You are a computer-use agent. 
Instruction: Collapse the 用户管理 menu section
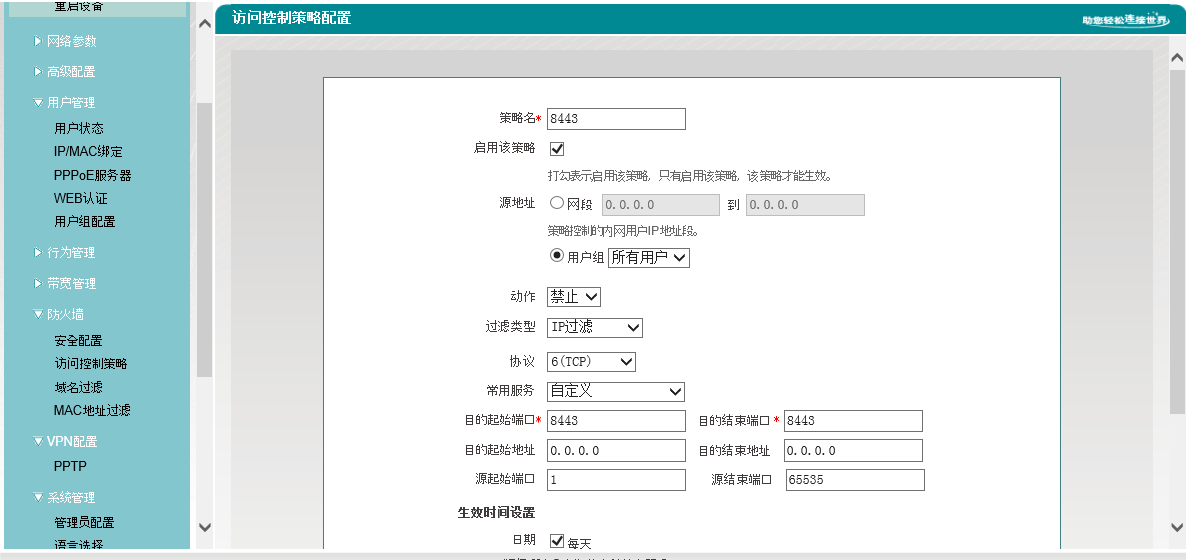click(x=65, y=103)
